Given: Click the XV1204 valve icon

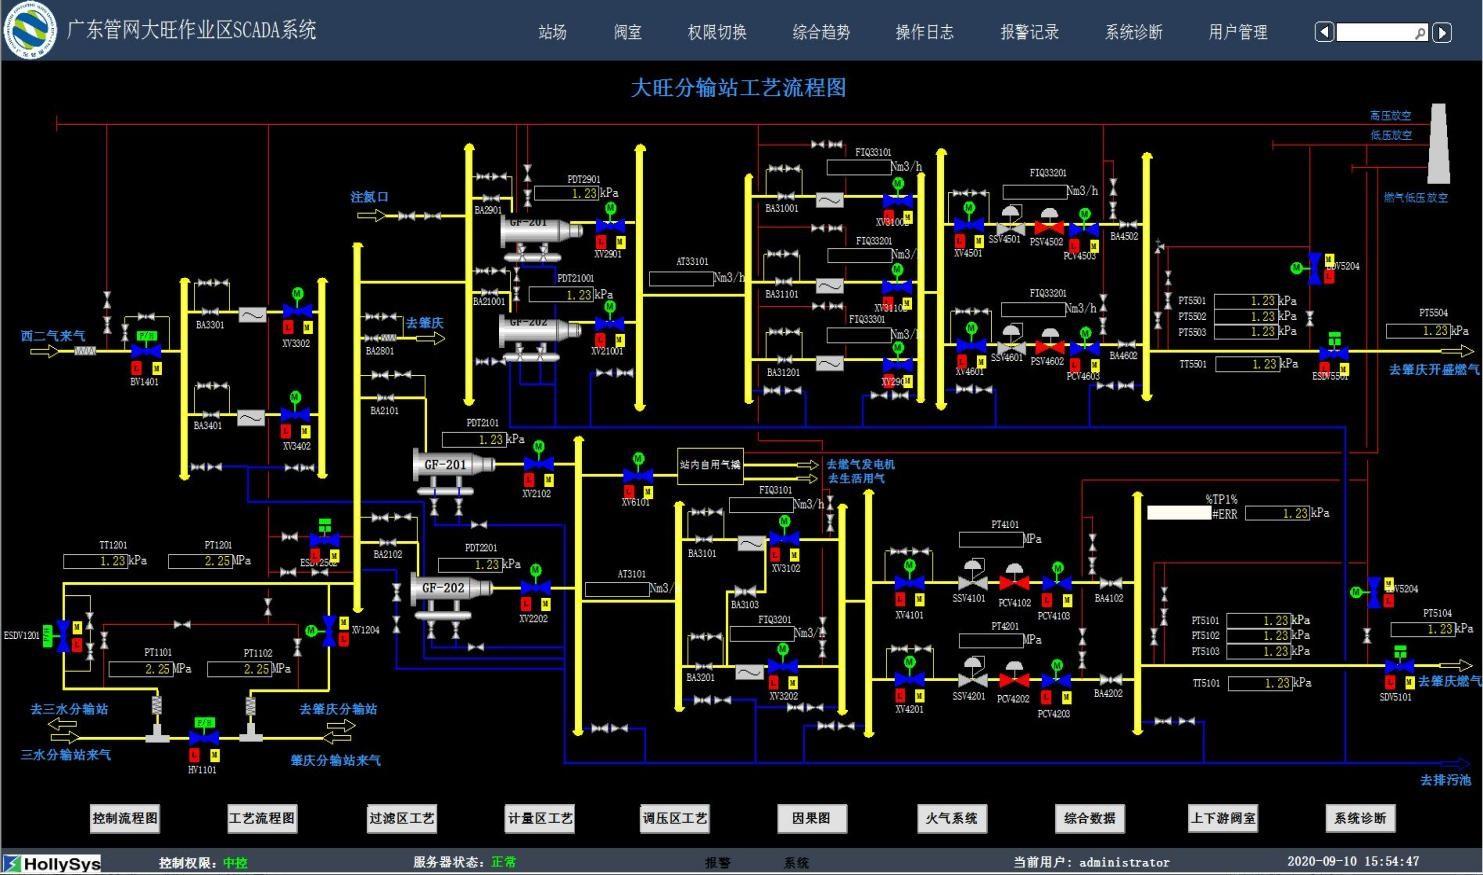Looking at the screenshot, I should tap(329, 630).
